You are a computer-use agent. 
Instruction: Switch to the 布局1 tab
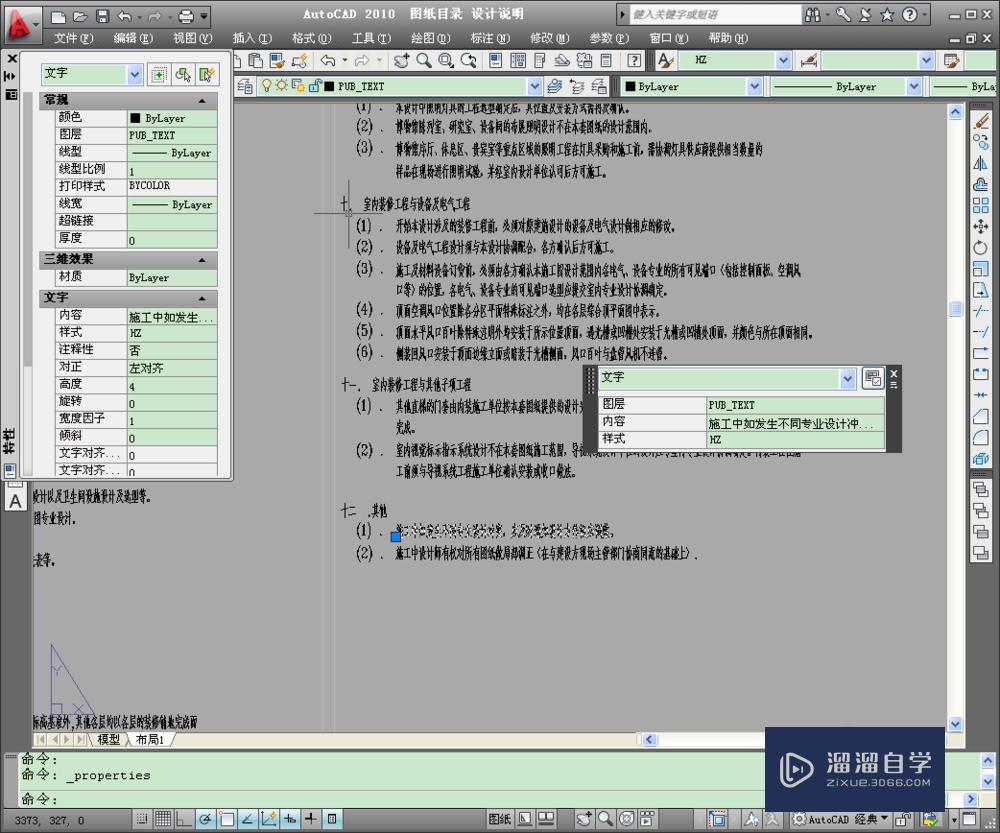click(150, 740)
